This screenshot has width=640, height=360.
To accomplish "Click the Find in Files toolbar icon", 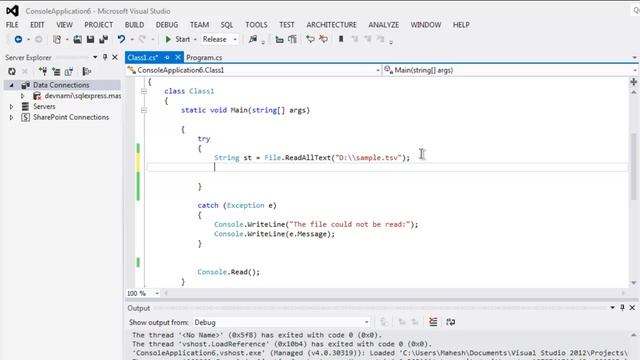I will click(253, 39).
